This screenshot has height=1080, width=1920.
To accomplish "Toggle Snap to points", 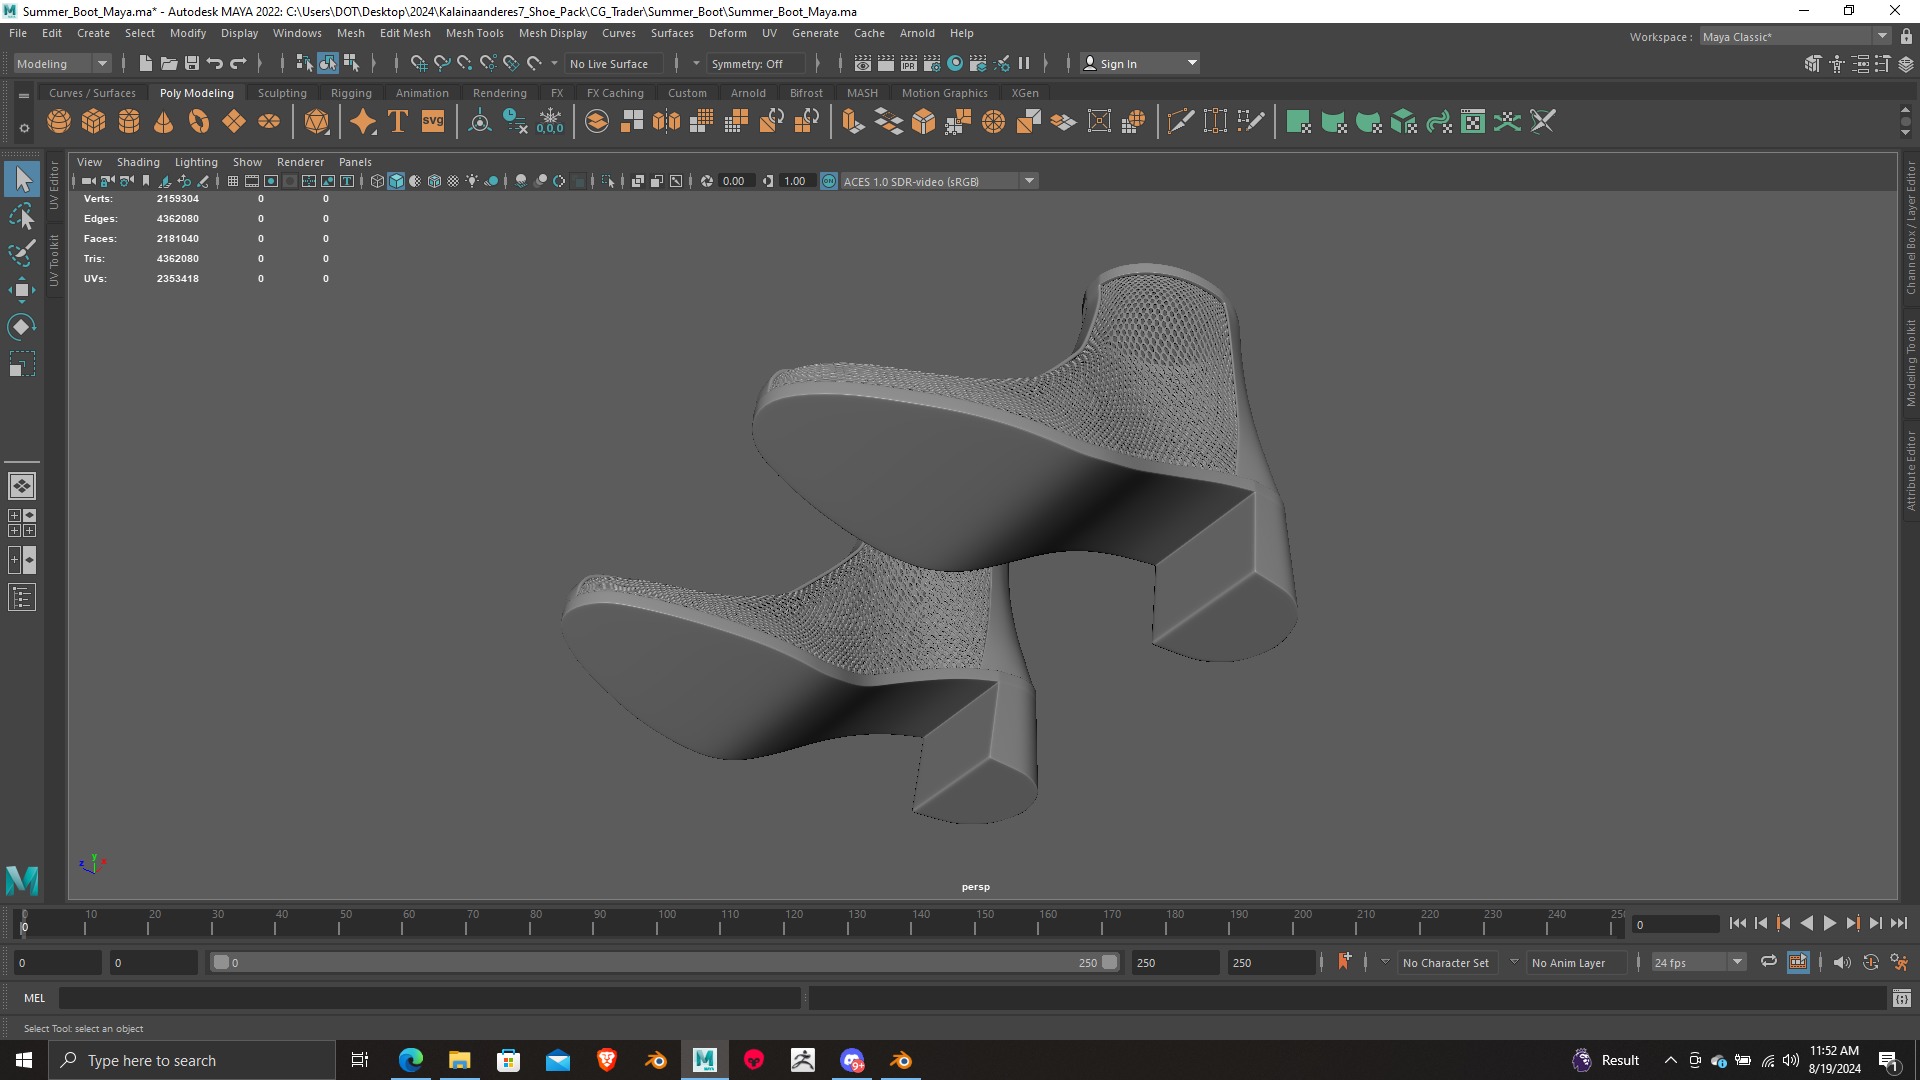I will click(465, 63).
